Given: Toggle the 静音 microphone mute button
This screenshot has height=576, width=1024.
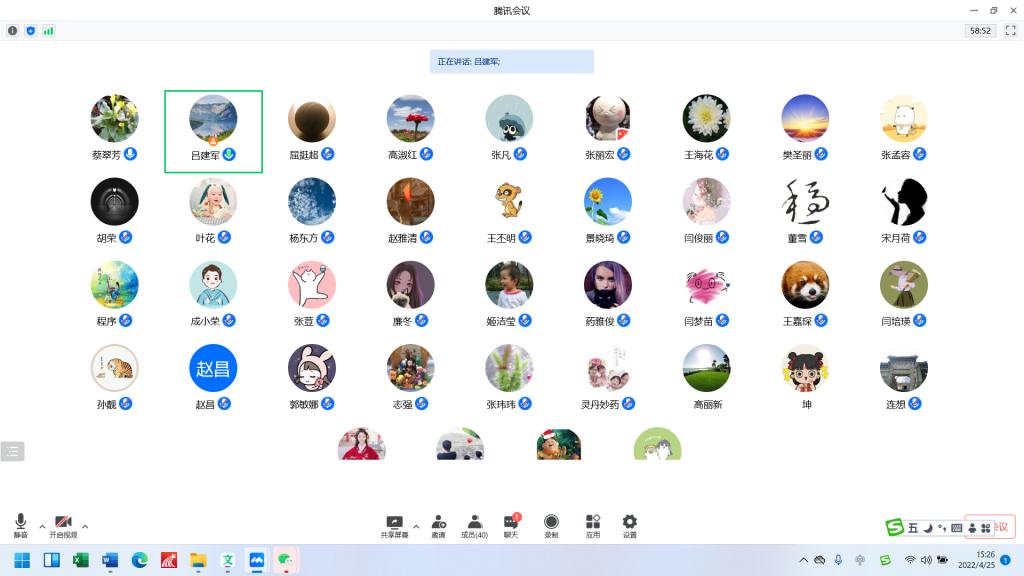Looking at the screenshot, I should [x=20, y=523].
